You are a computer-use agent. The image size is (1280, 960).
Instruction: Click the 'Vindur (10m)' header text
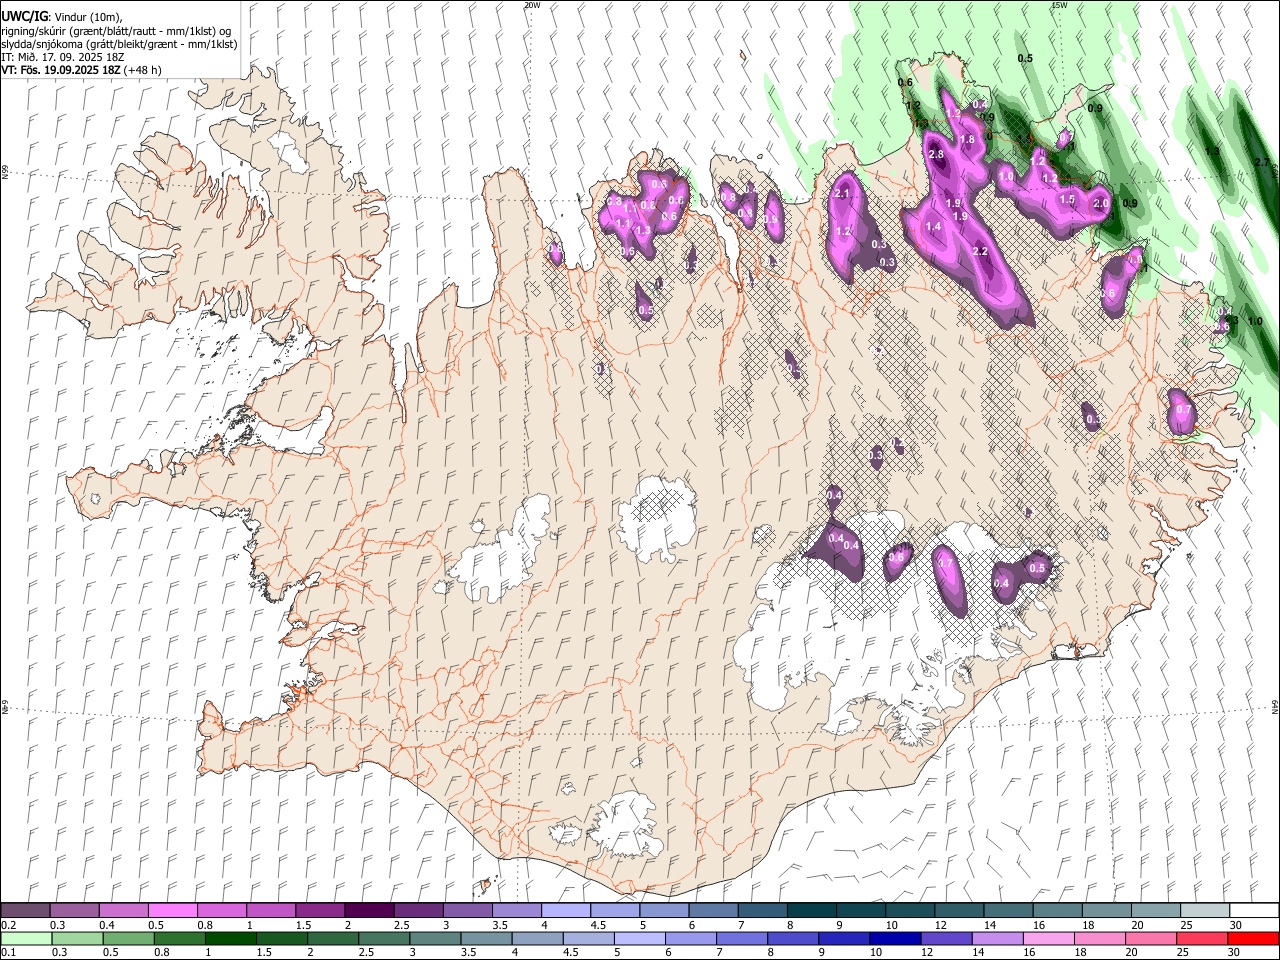pos(87,17)
